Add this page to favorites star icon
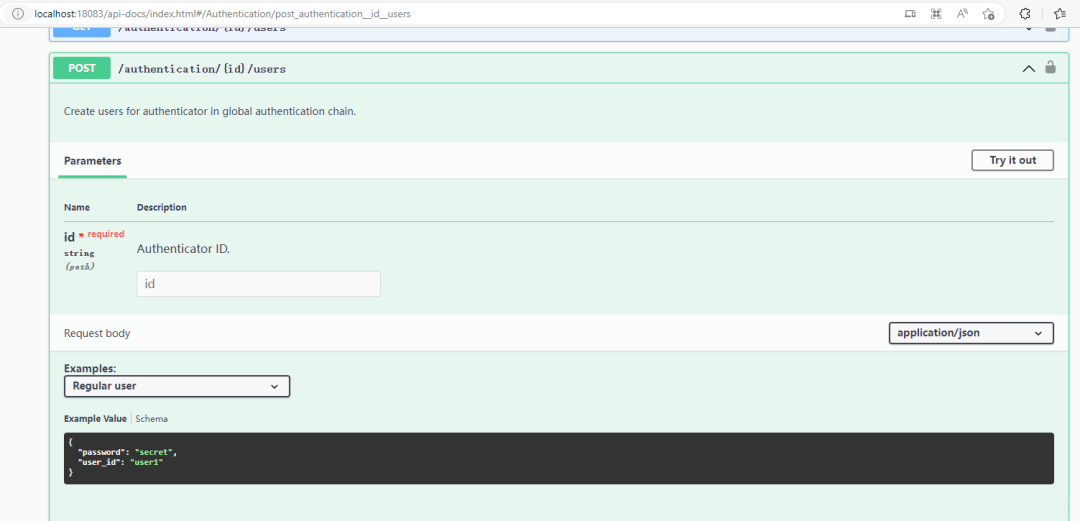Viewport: 1080px width, 521px height. [988, 14]
